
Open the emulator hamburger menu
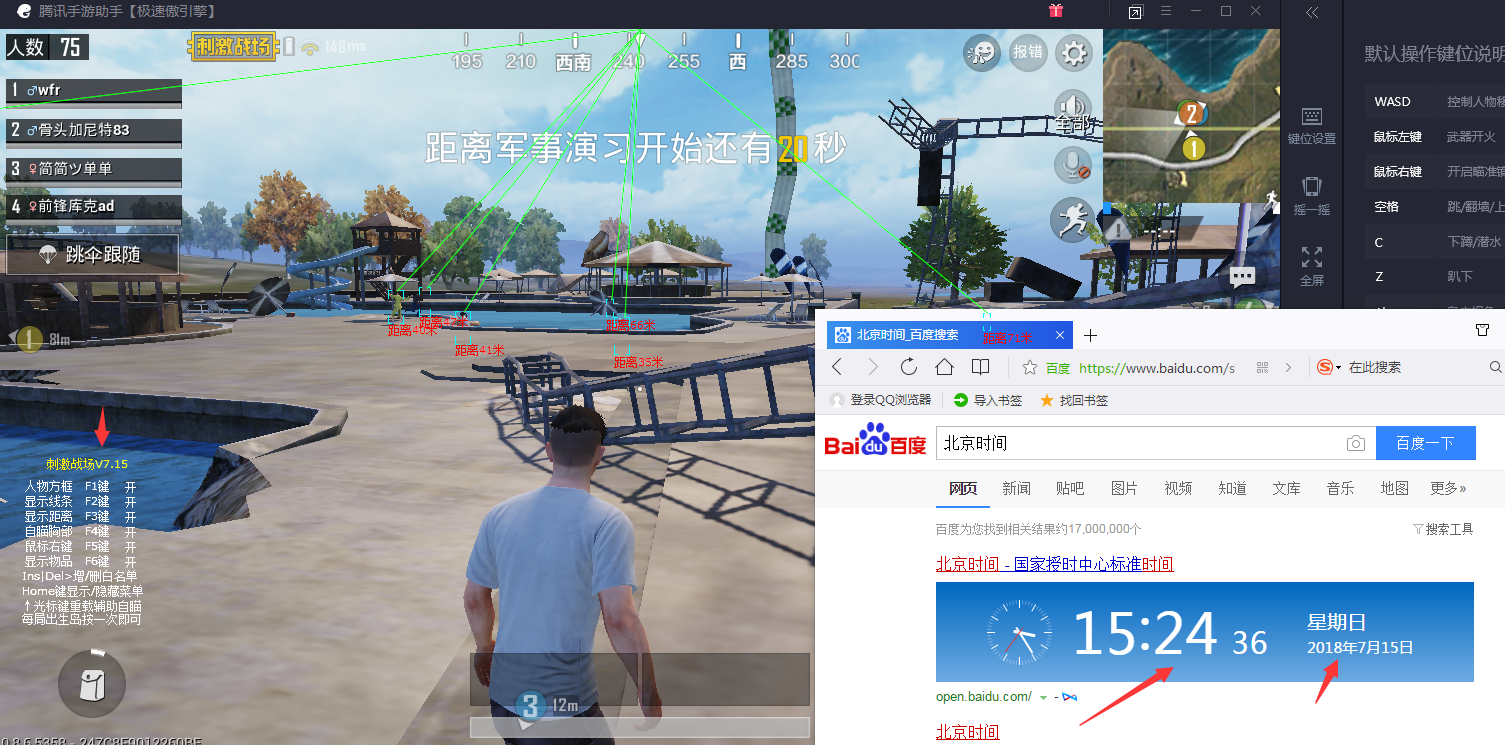tap(1166, 11)
